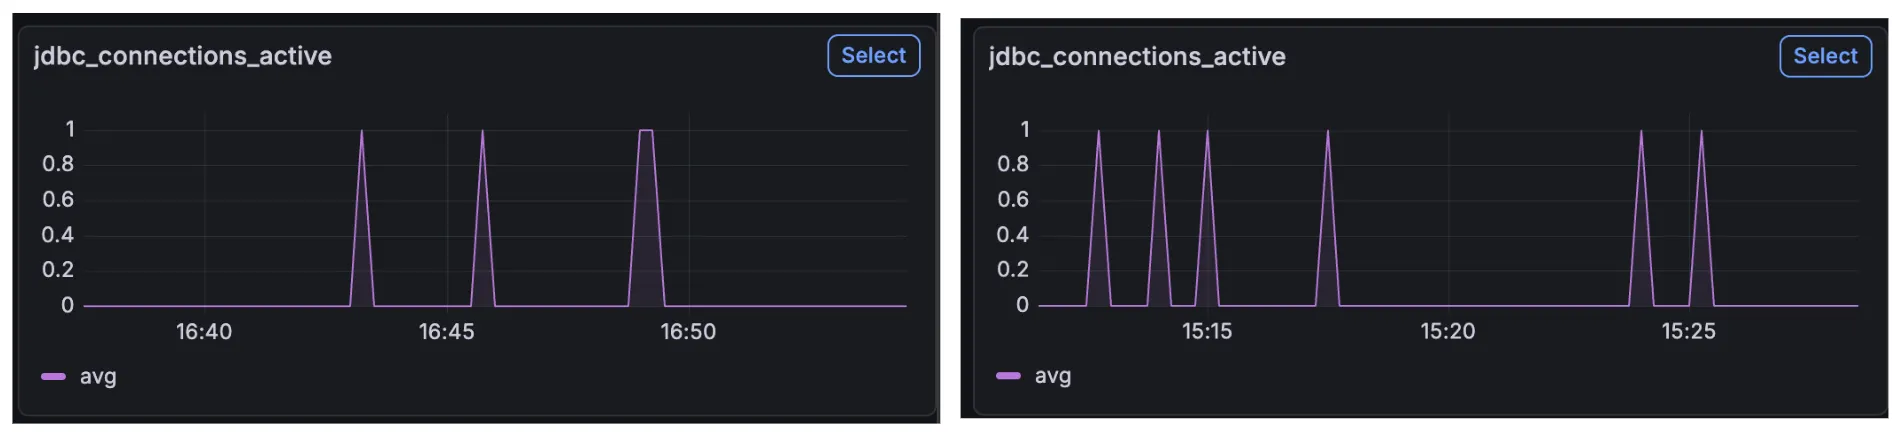Image resolution: width=1900 pixels, height=444 pixels.
Task: Toggle avg series in left panel legend
Action: (98, 377)
